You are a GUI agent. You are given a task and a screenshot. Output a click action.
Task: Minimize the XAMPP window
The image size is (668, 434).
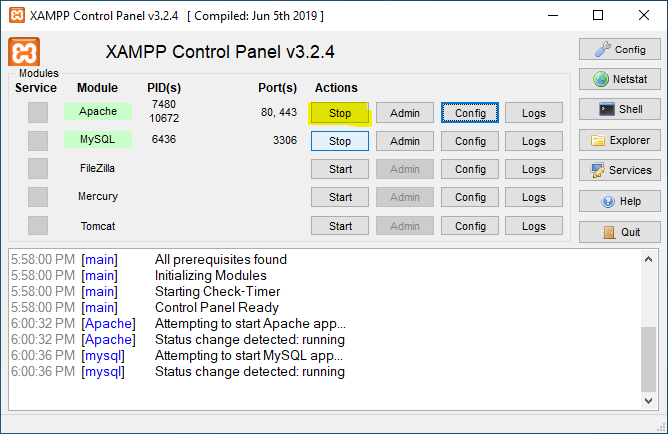(553, 15)
